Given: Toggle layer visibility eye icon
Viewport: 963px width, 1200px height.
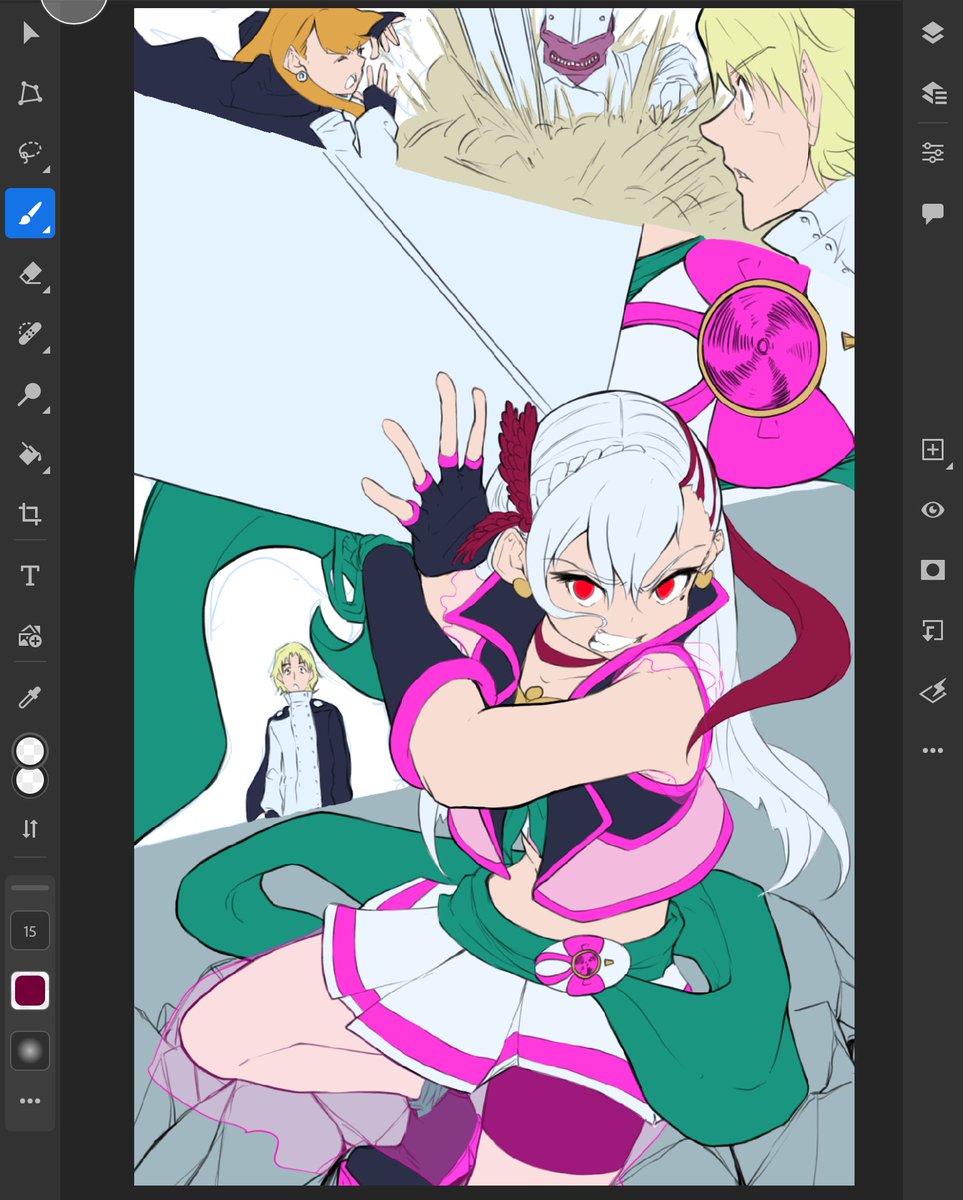Looking at the screenshot, I should point(932,510).
